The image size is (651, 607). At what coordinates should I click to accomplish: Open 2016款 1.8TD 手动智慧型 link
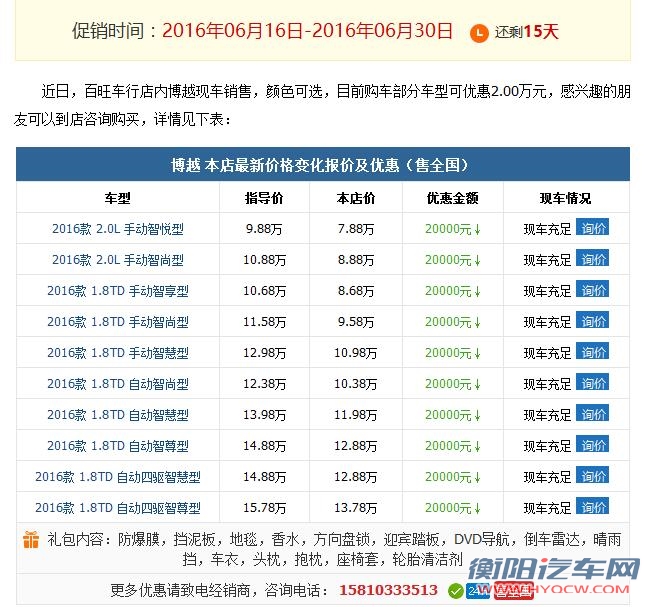[x=118, y=353]
